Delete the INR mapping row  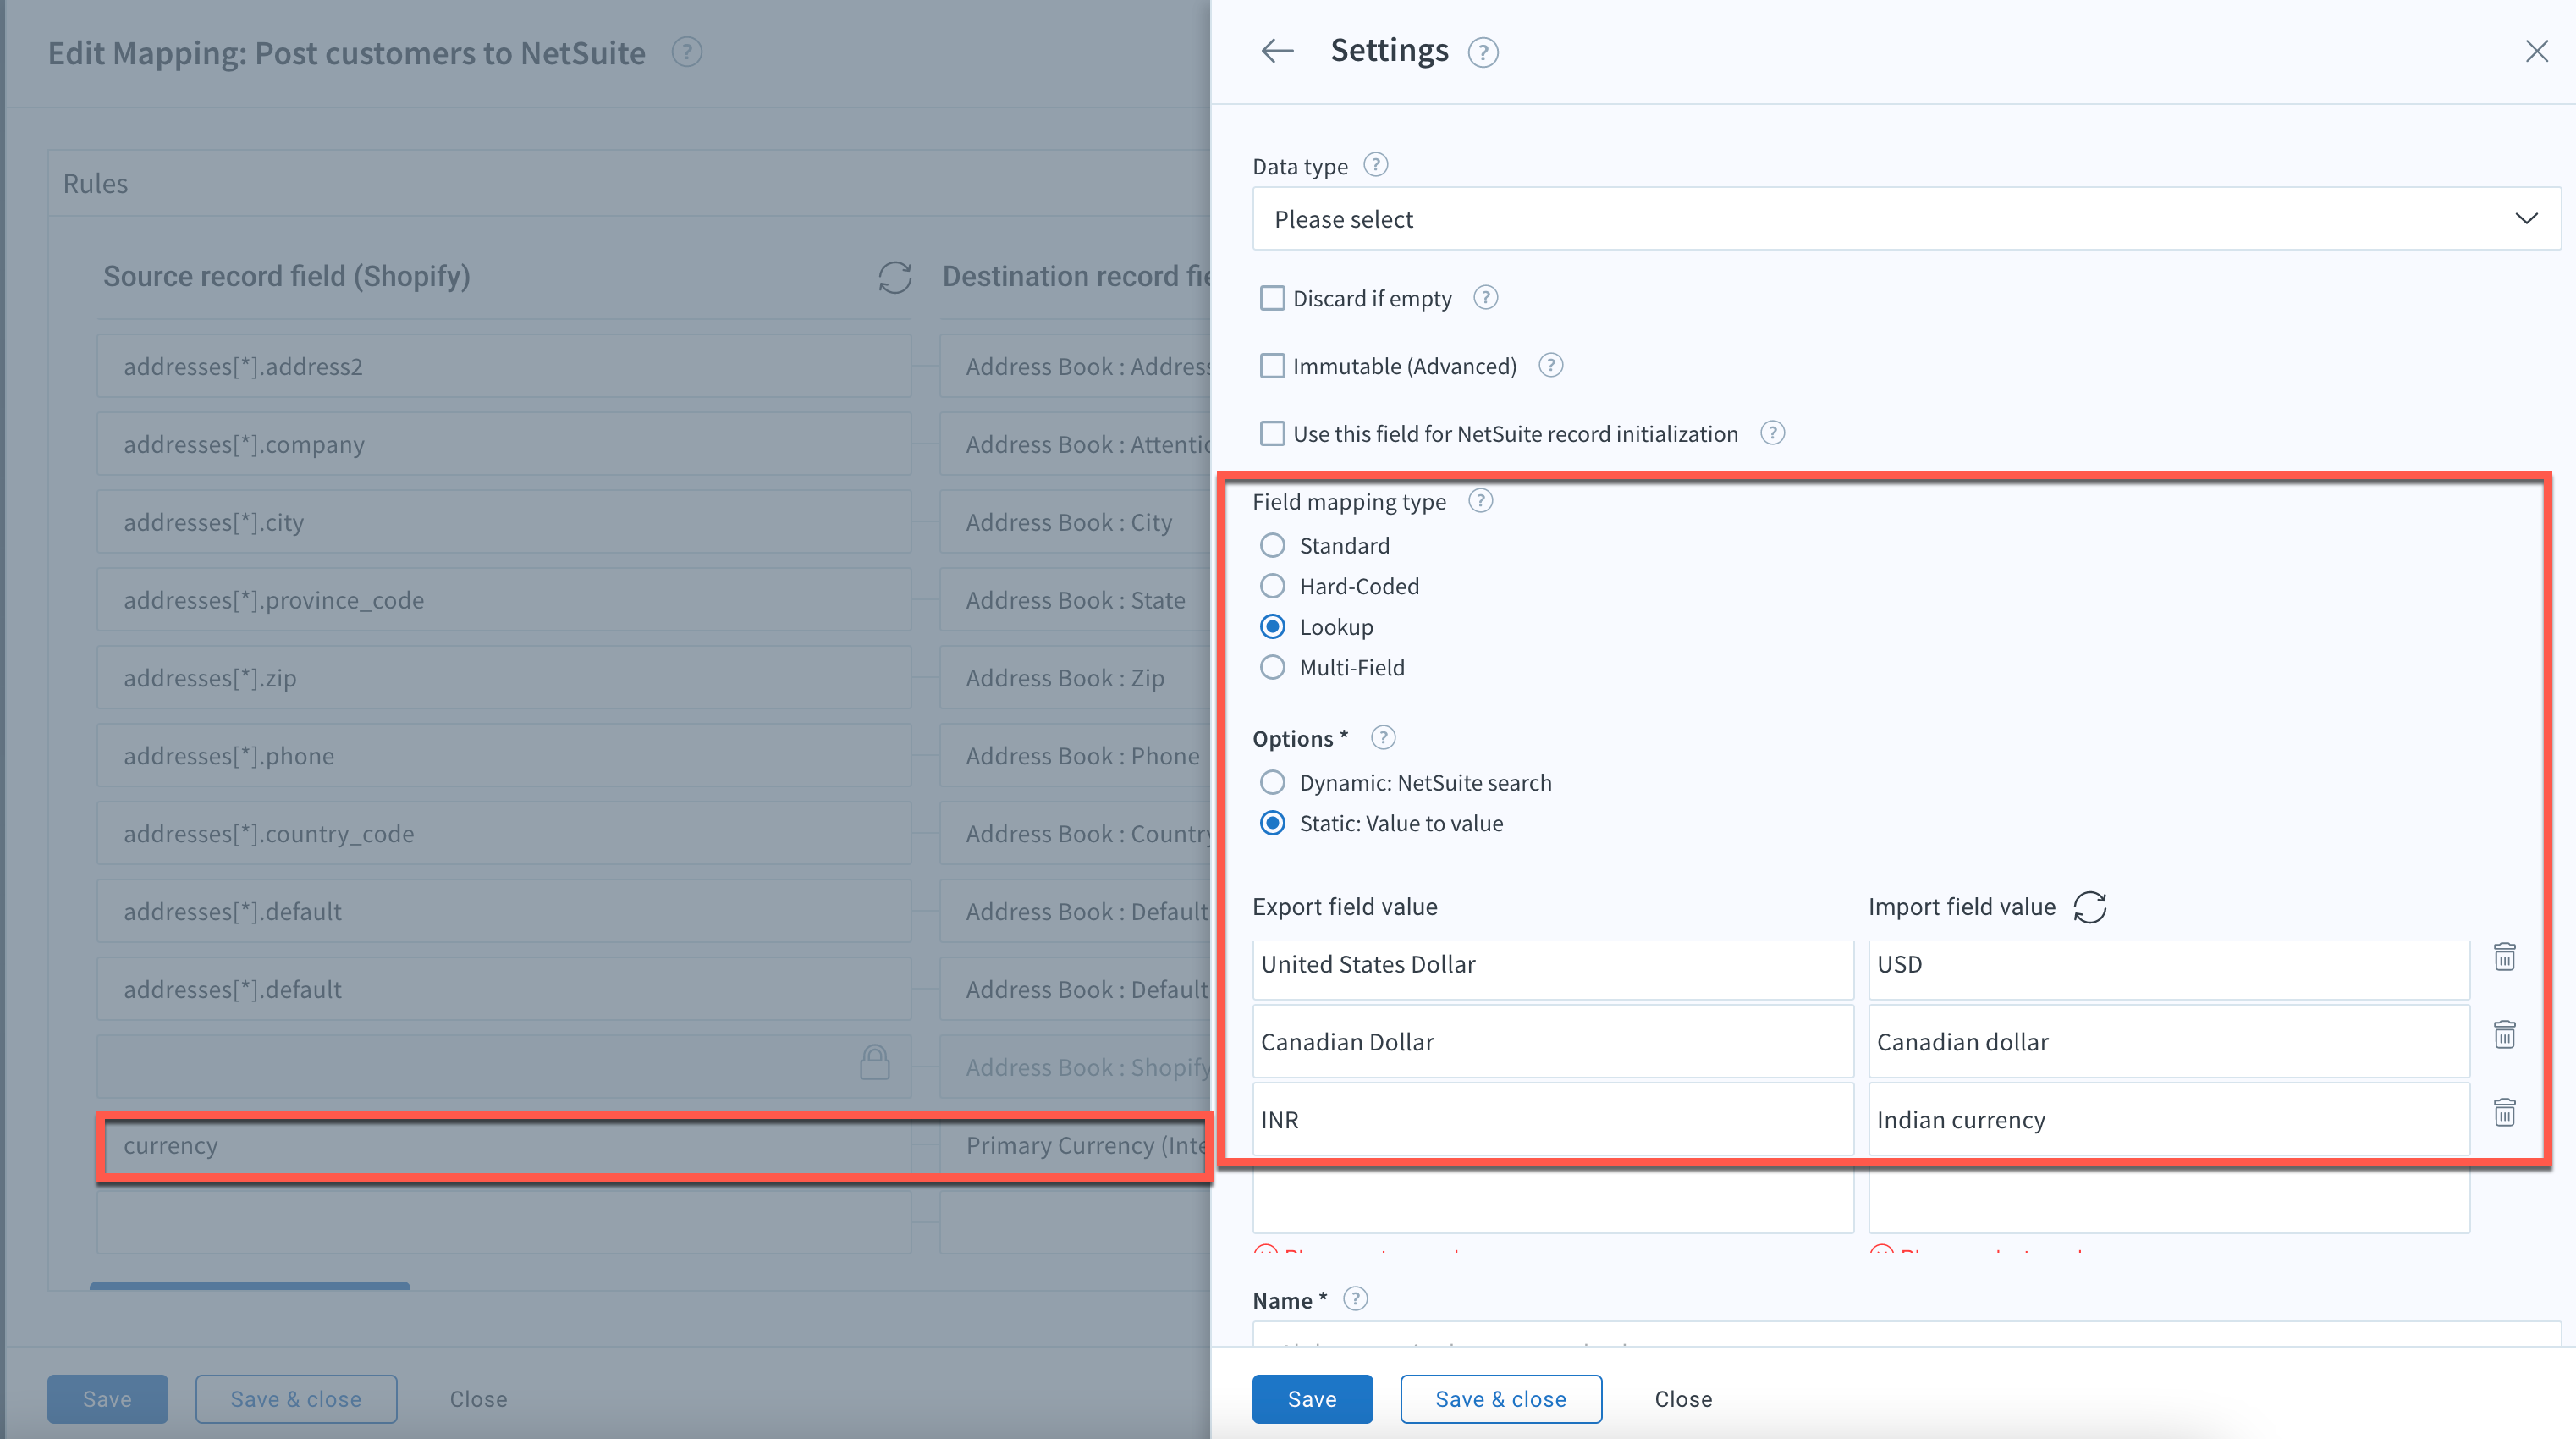(2504, 1112)
